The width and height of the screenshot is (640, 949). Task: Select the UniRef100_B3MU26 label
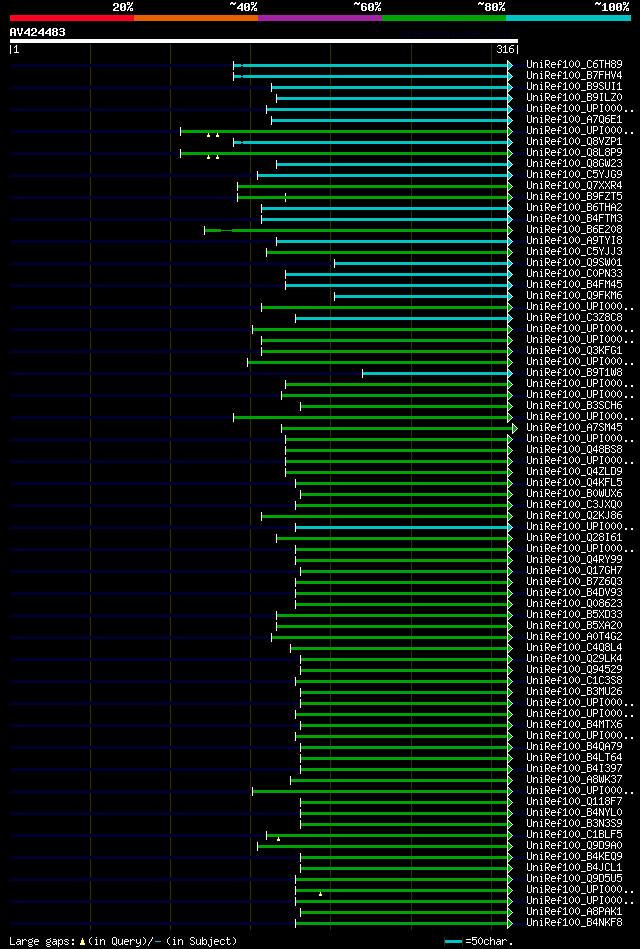pos(574,692)
